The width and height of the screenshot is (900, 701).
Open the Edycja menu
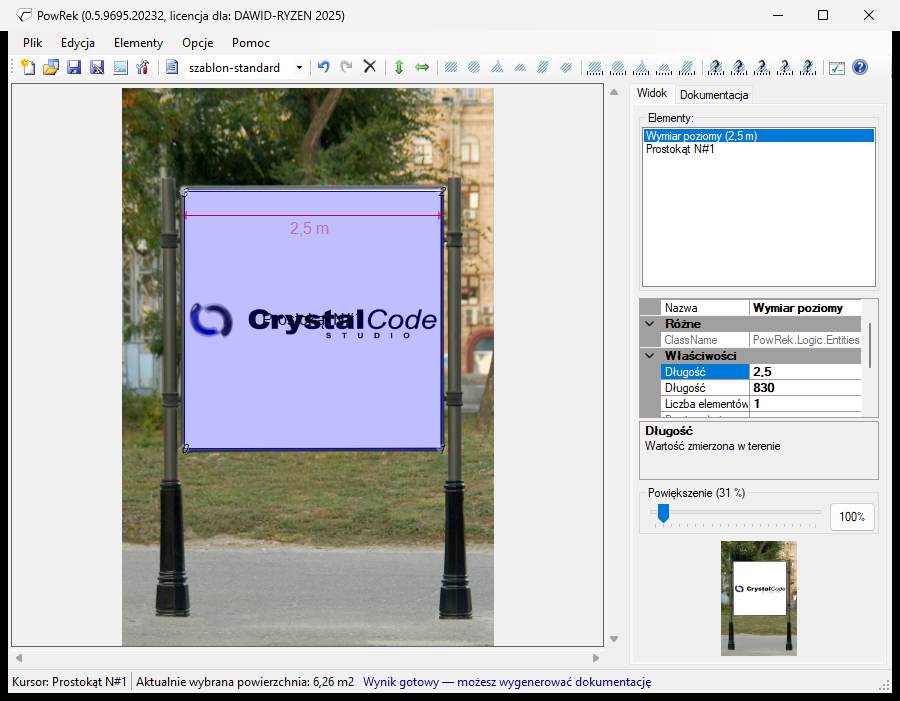(x=78, y=43)
